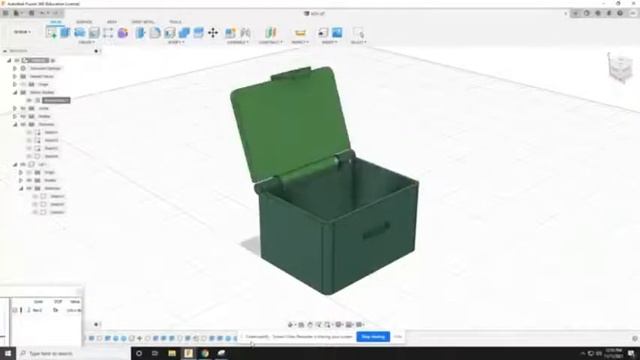The height and width of the screenshot is (360, 640).
Task: Click the Zoom Window magnifier icon
Action: (328, 324)
